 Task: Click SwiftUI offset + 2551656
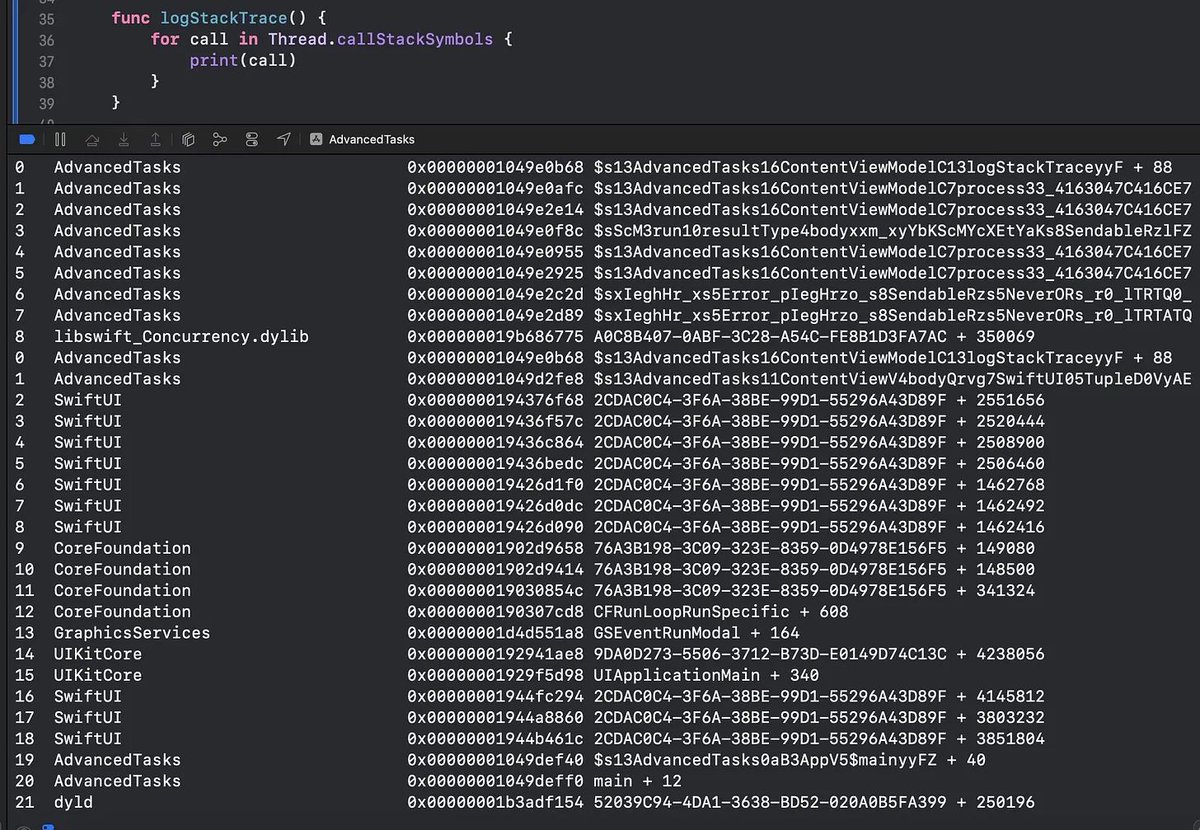coord(1000,400)
